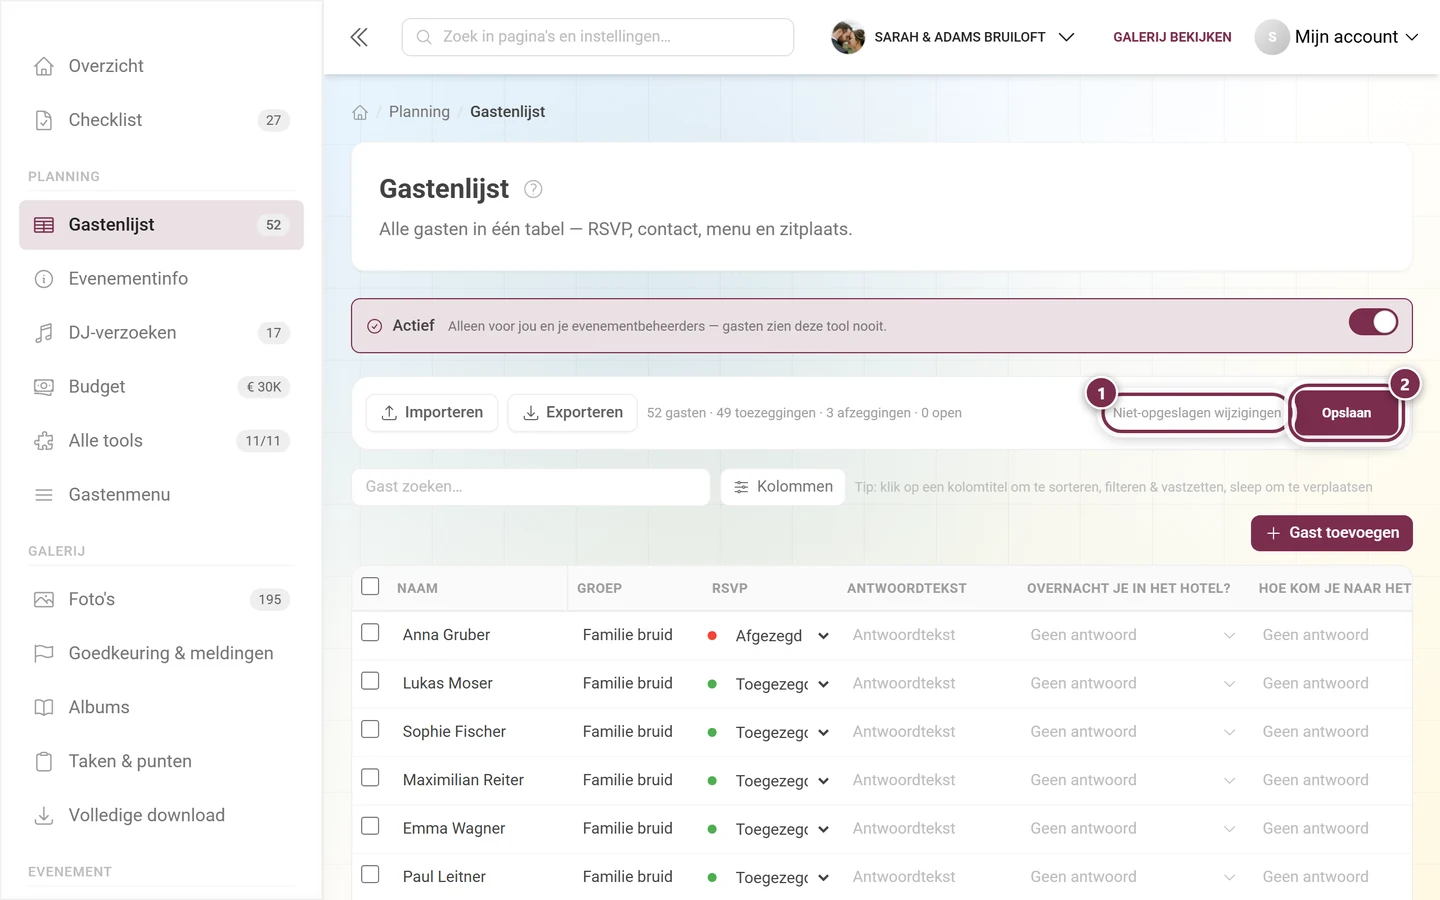This screenshot has height=900, width=1440.
Task: Click the Alle tools puzzle icon
Action: (44, 441)
